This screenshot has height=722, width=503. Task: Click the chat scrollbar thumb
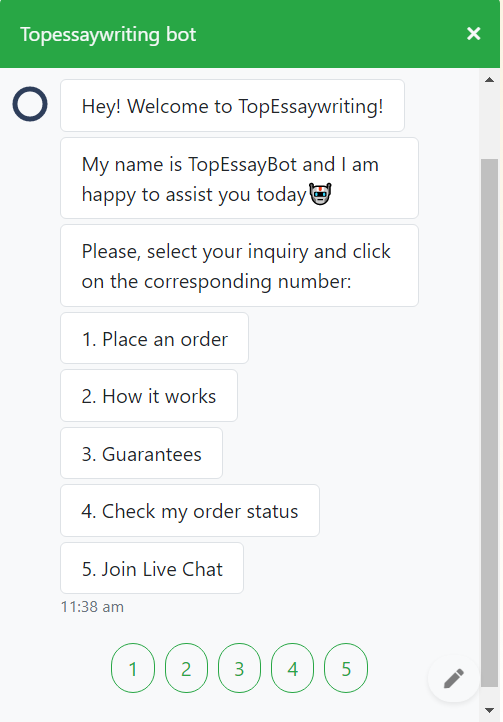[x=489, y=423]
